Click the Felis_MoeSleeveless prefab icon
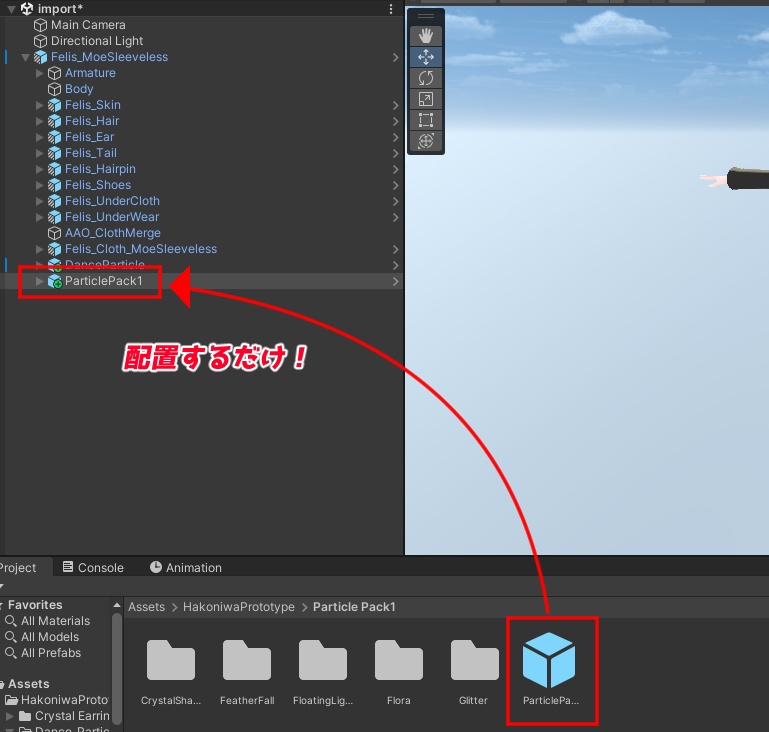Image resolution: width=769 pixels, height=732 pixels. [x=40, y=57]
